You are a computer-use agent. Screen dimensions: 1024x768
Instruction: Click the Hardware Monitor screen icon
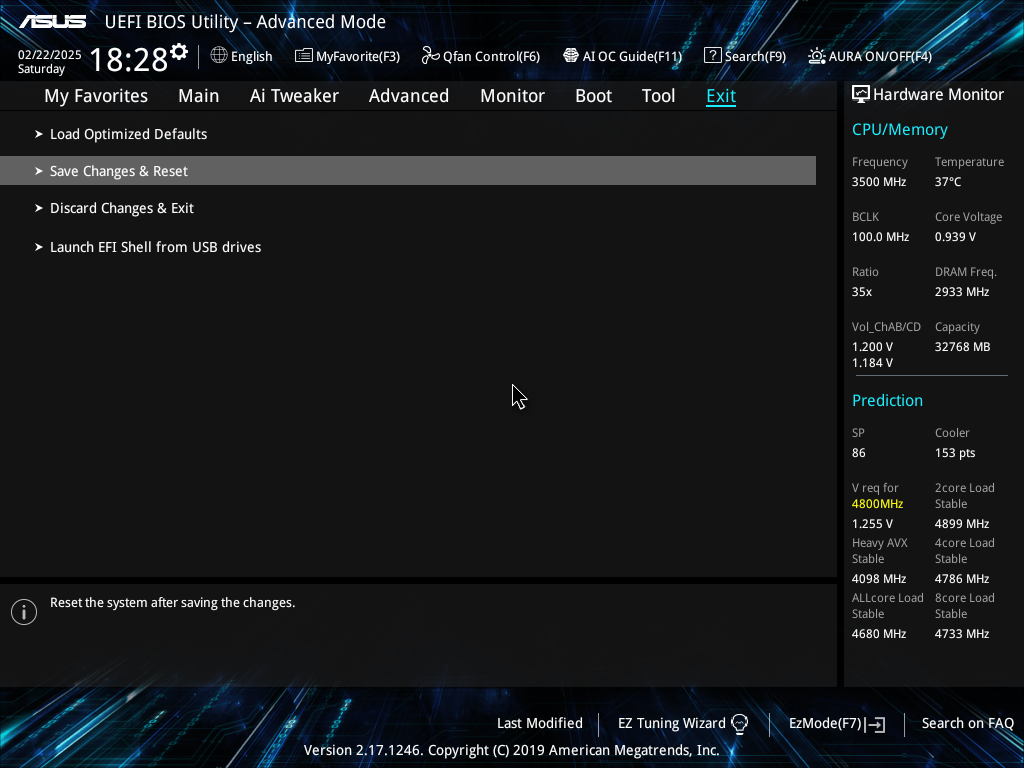point(861,95)
